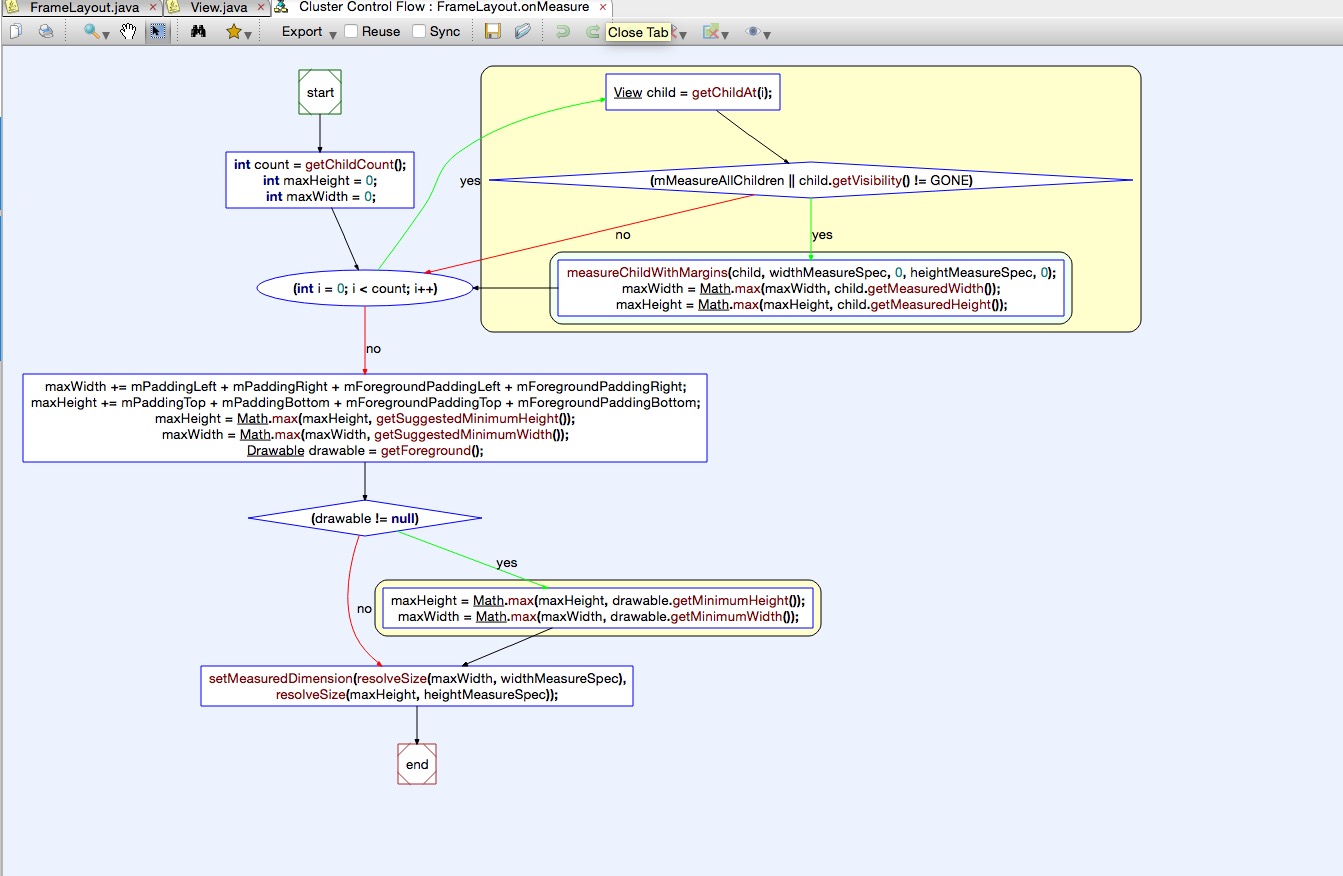Open the Export menu

tap(308, 31)
